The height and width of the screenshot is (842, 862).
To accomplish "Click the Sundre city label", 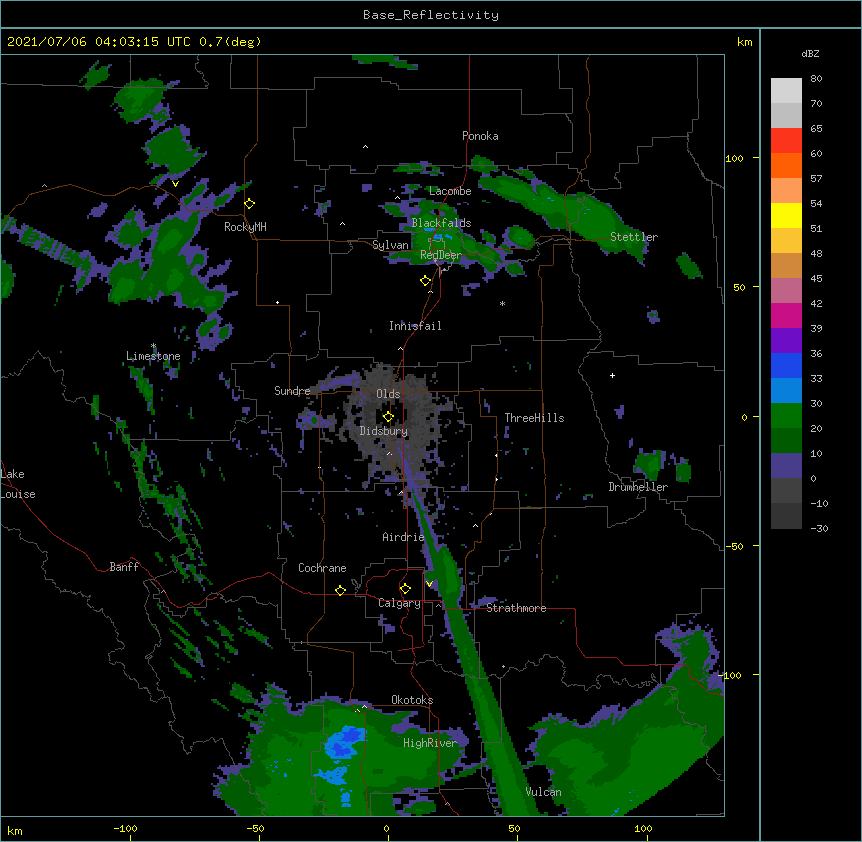I will [292, 391].
